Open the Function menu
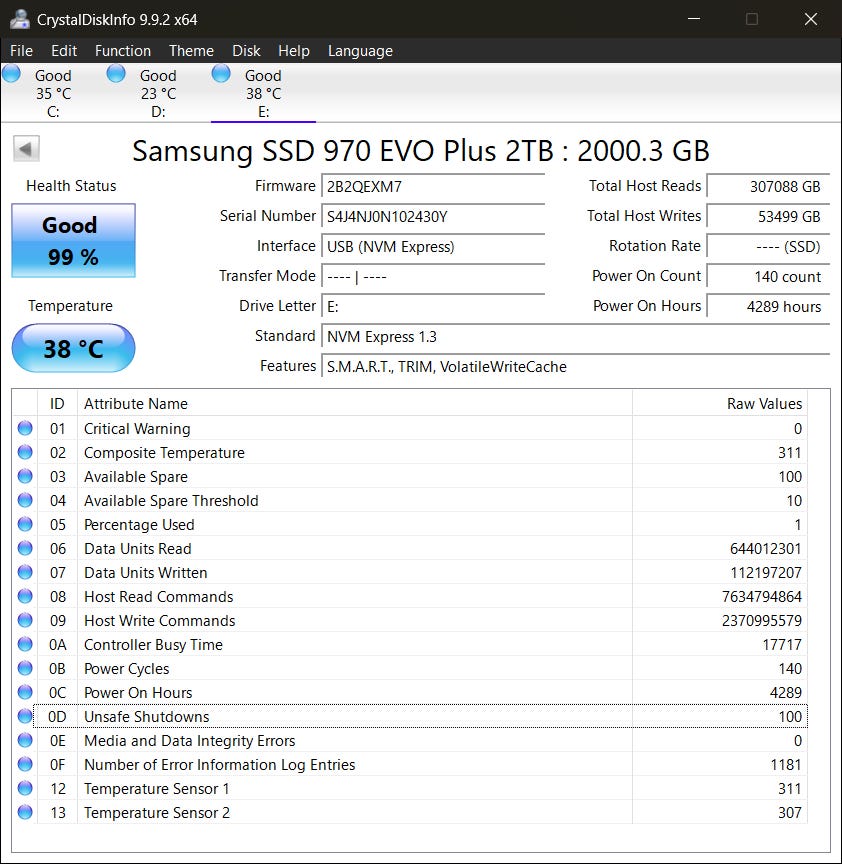 coord(123,51)
